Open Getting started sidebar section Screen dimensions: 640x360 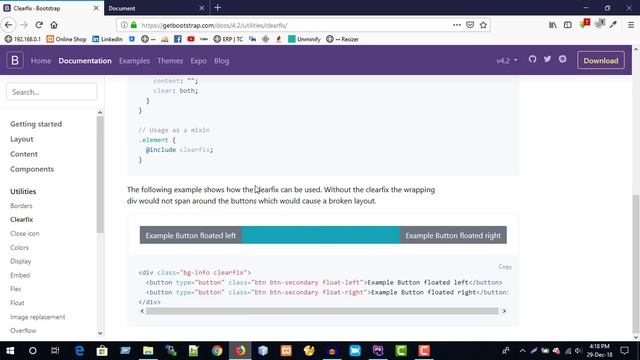click(36, 124)
